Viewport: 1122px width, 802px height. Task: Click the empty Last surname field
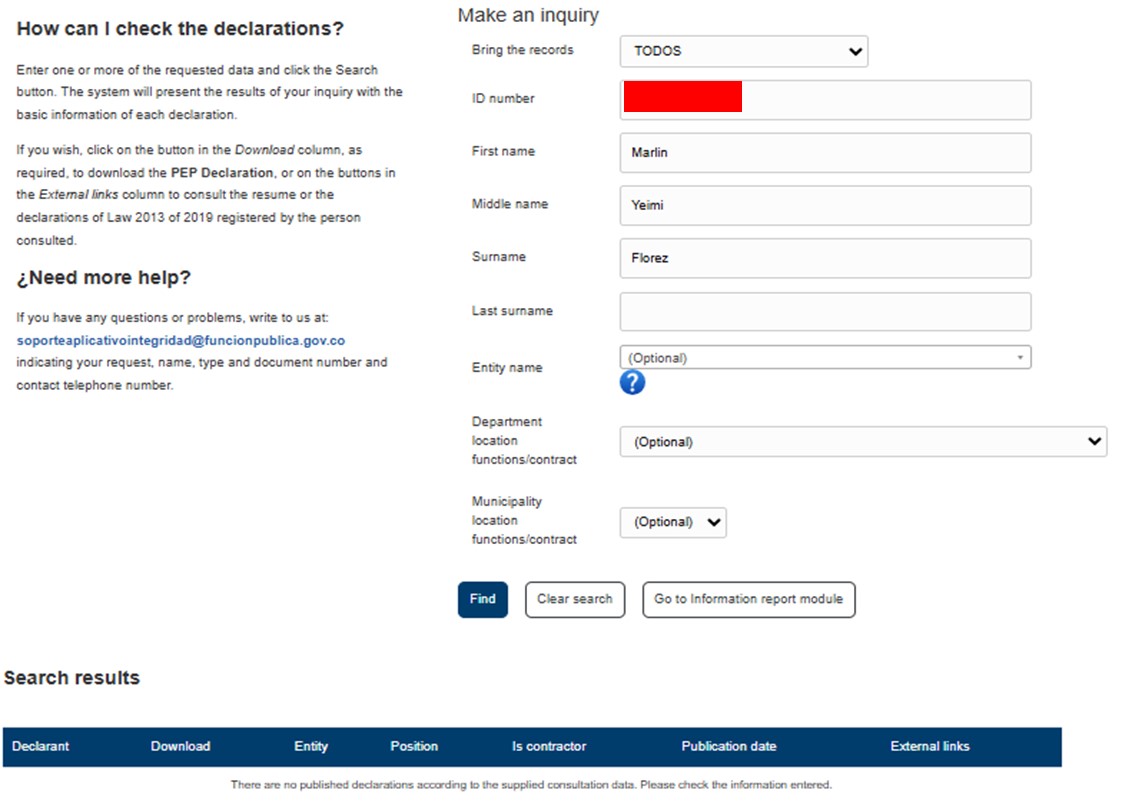824,312
